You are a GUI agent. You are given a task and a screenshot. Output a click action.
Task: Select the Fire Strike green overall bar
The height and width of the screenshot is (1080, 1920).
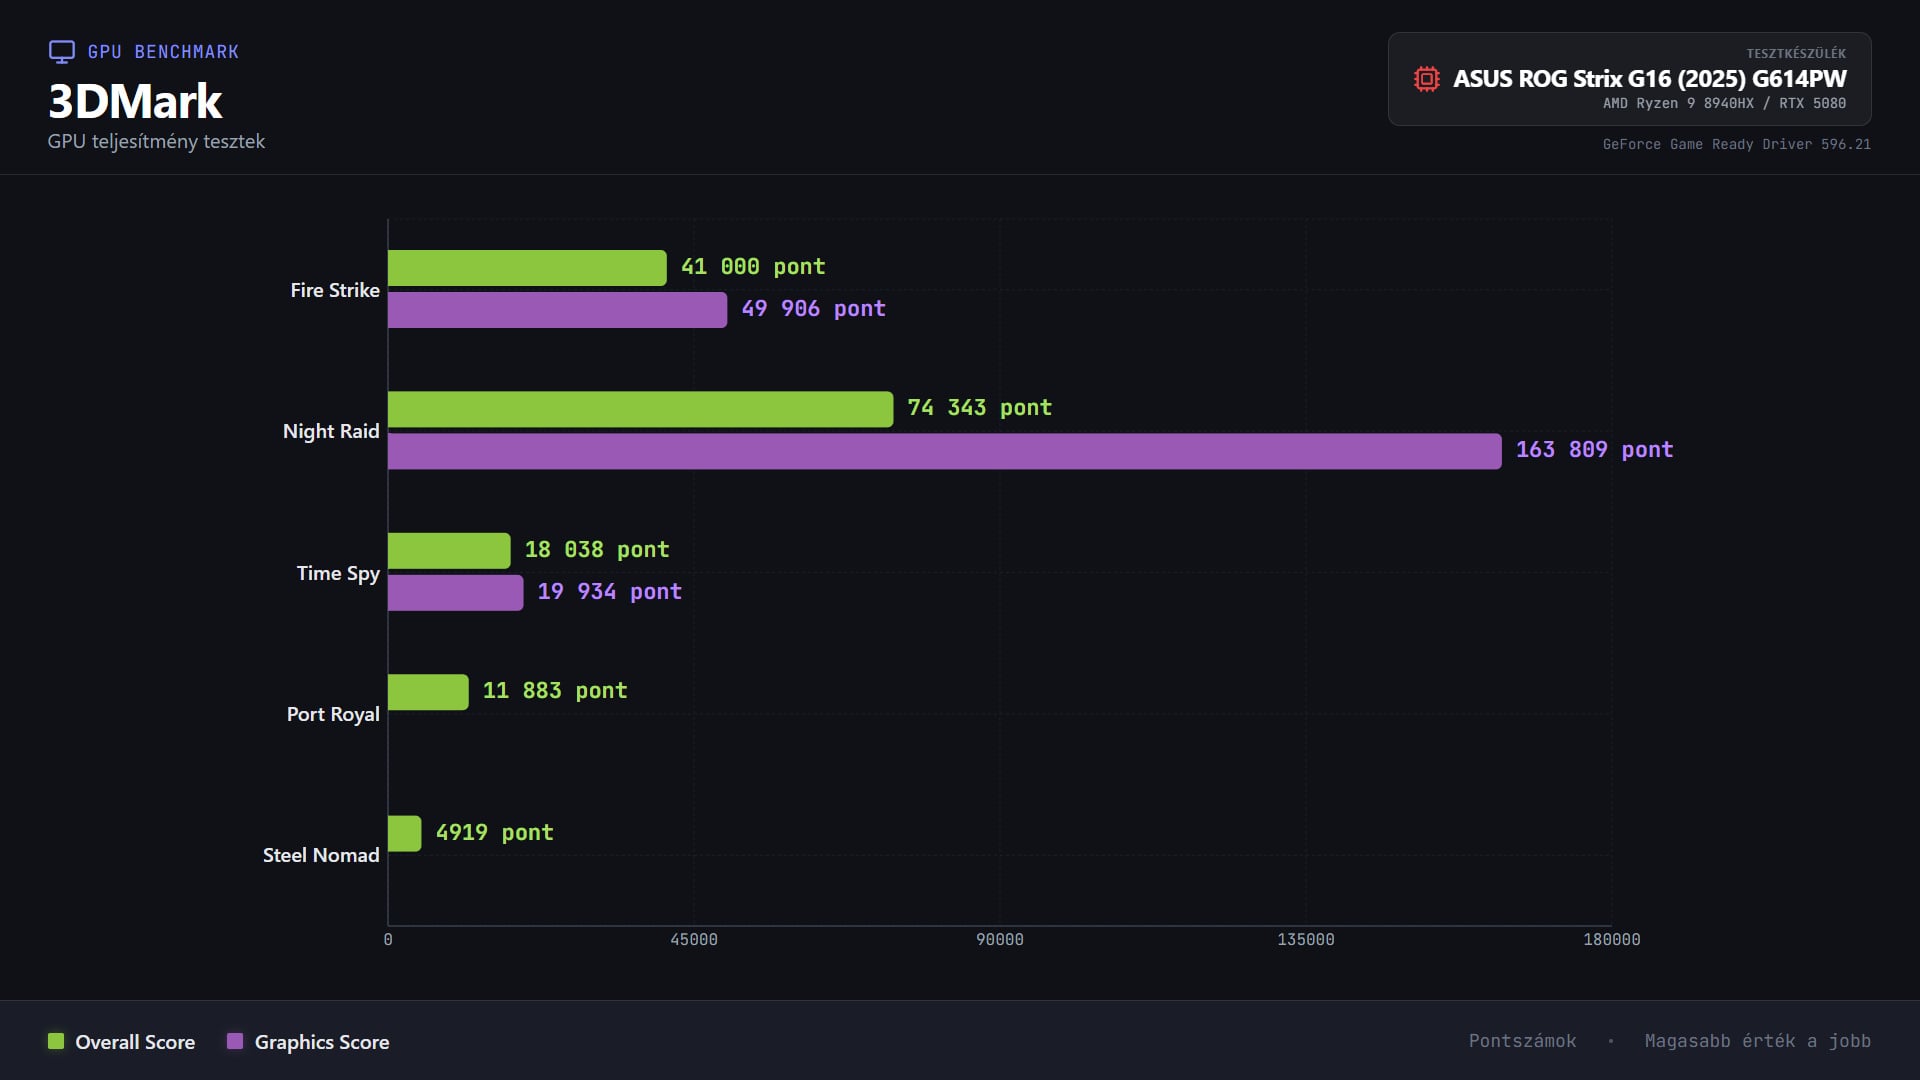coord(527,268)
